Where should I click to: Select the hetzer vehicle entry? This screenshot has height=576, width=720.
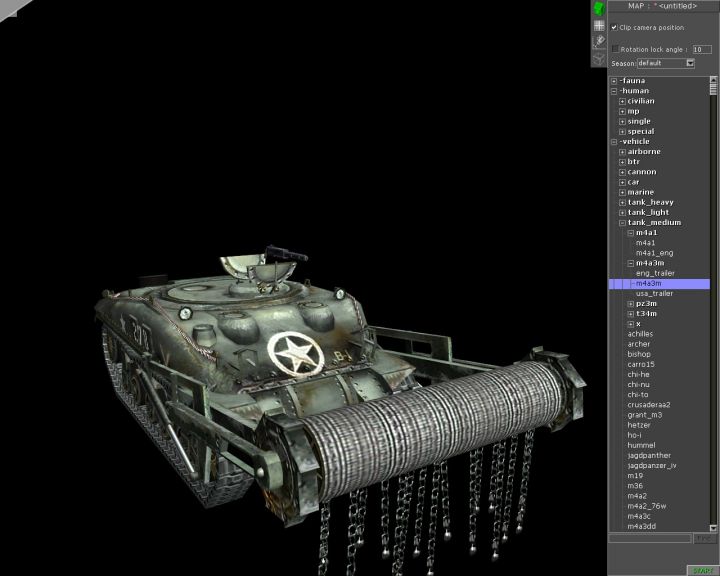[x=639, y=425]
